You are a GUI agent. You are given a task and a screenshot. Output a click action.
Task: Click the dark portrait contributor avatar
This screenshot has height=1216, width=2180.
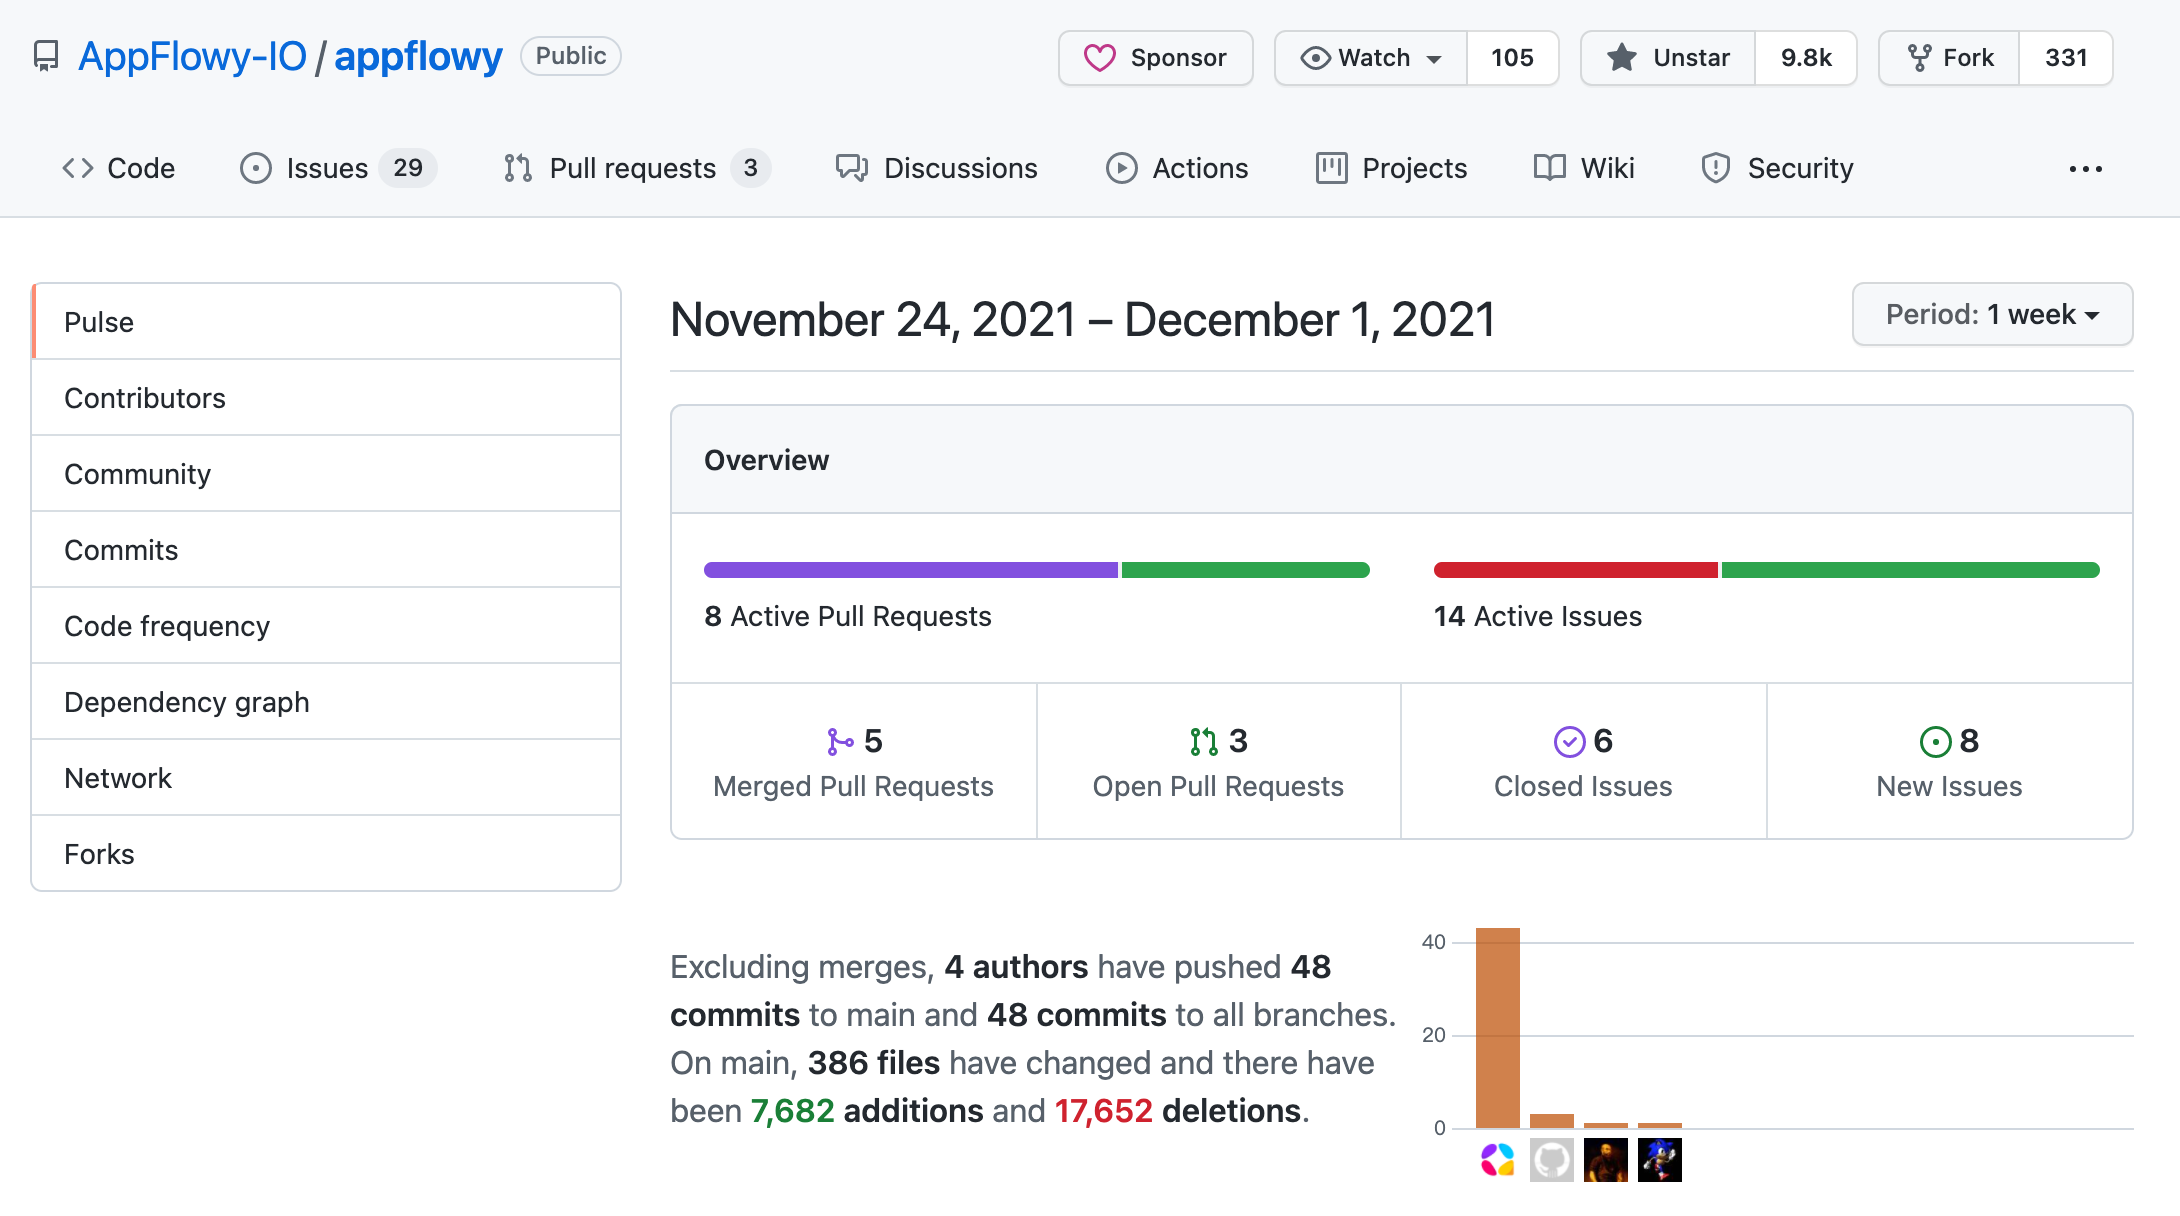[1606, 1160]
